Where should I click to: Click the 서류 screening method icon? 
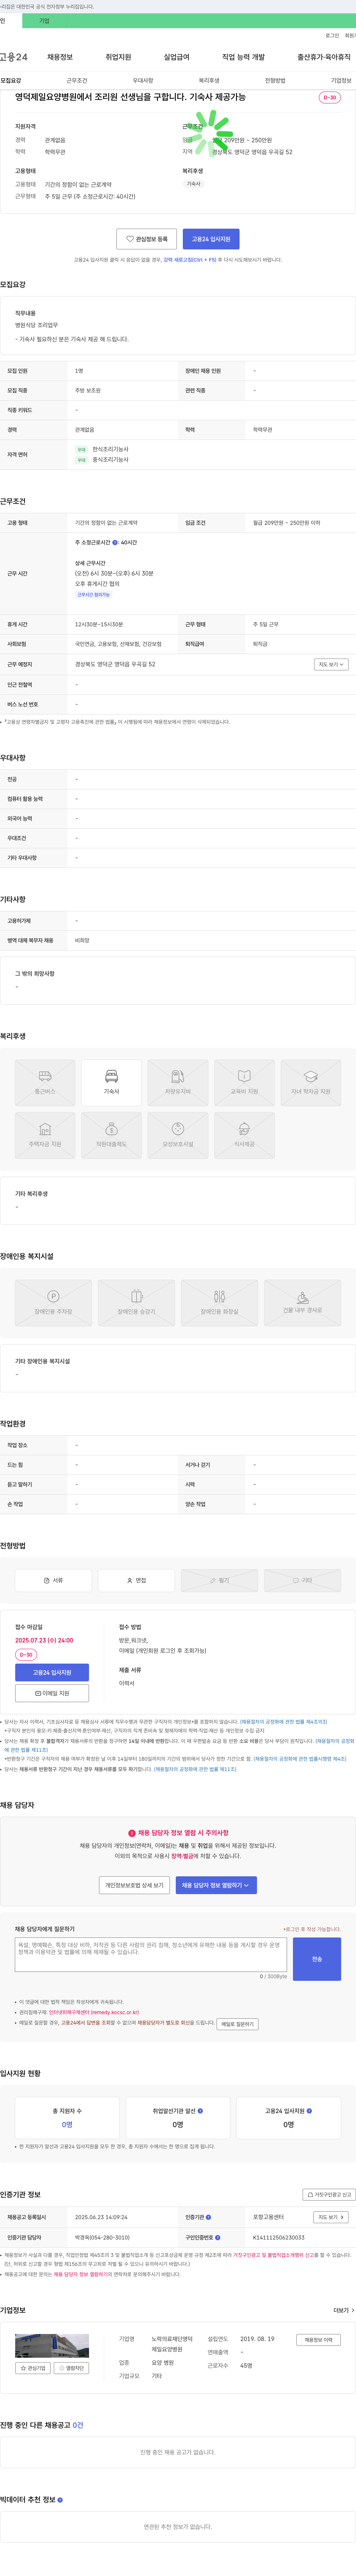(53, 1580)
